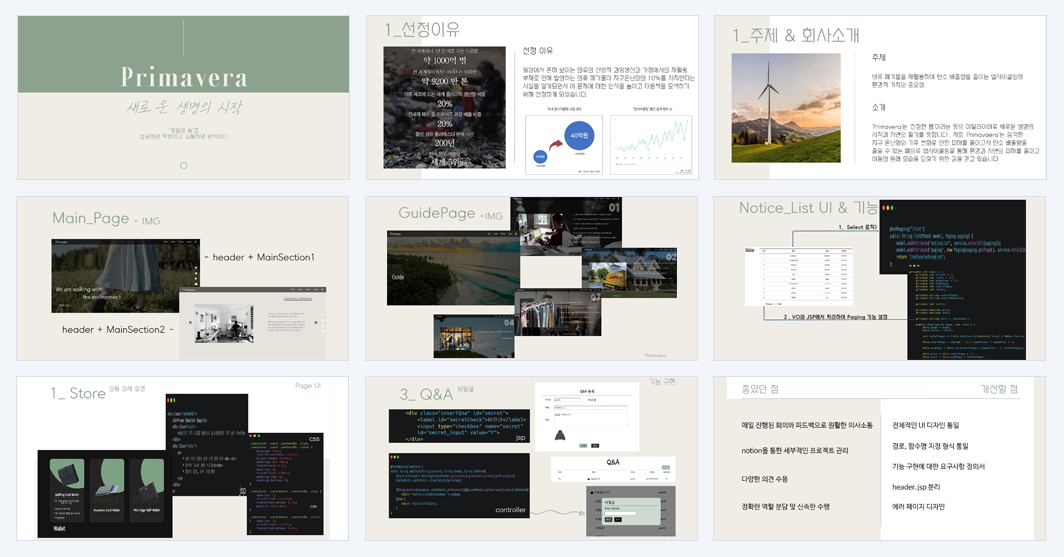1064x557 pixels.
Task: Click '매일 진행된 회의와 피드백으로 원활한 의사소통'
Action: pos(807,425)
